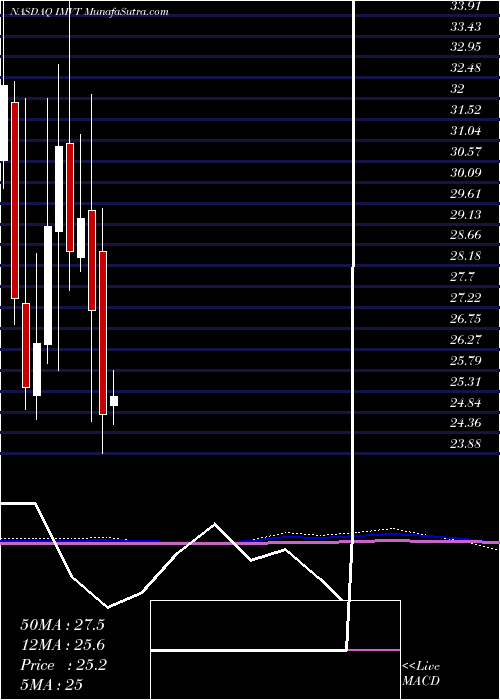
Task: Click the 31.04 price axis label
Action: tap(466, 131)
